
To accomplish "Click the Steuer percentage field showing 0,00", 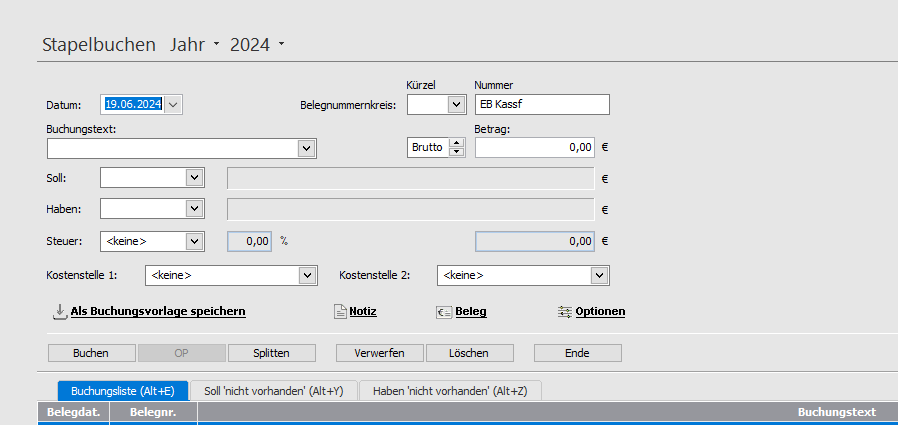I will click(249, 241).
